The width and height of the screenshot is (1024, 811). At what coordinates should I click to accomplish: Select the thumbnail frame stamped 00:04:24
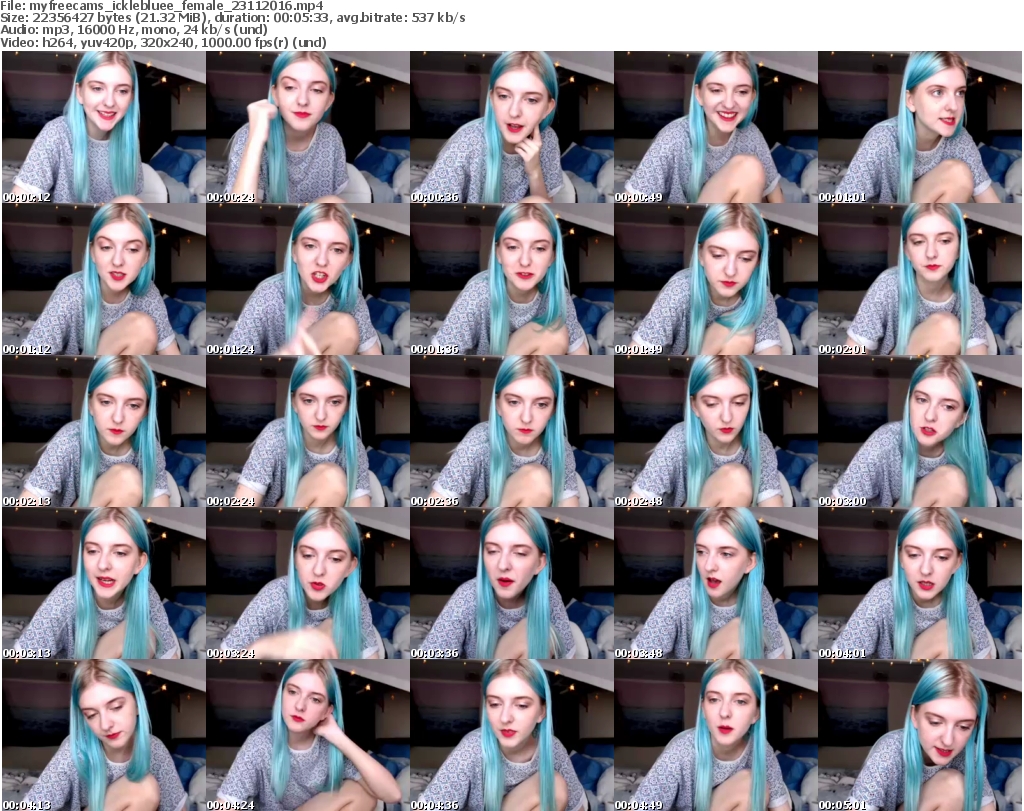tap(308, 735)
